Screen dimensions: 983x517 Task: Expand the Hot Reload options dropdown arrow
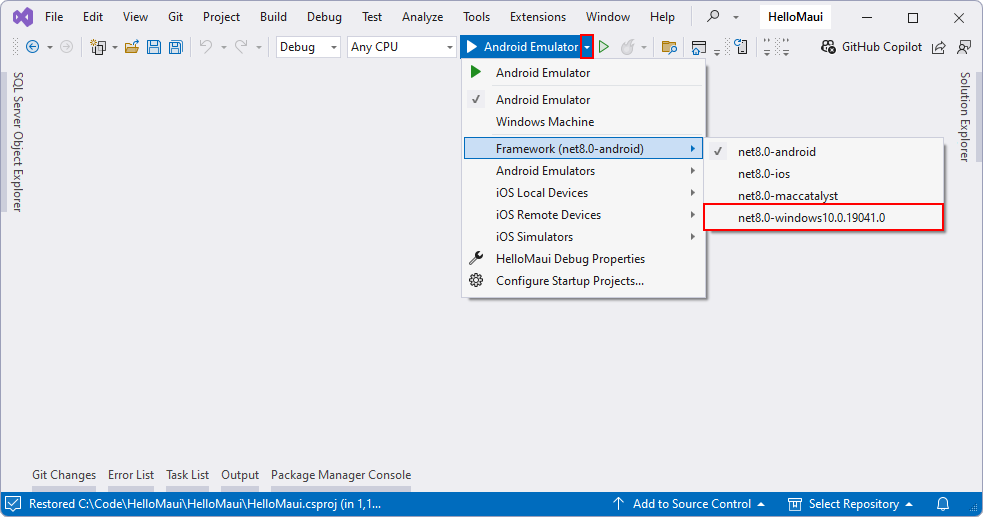(x=644, y=48)
